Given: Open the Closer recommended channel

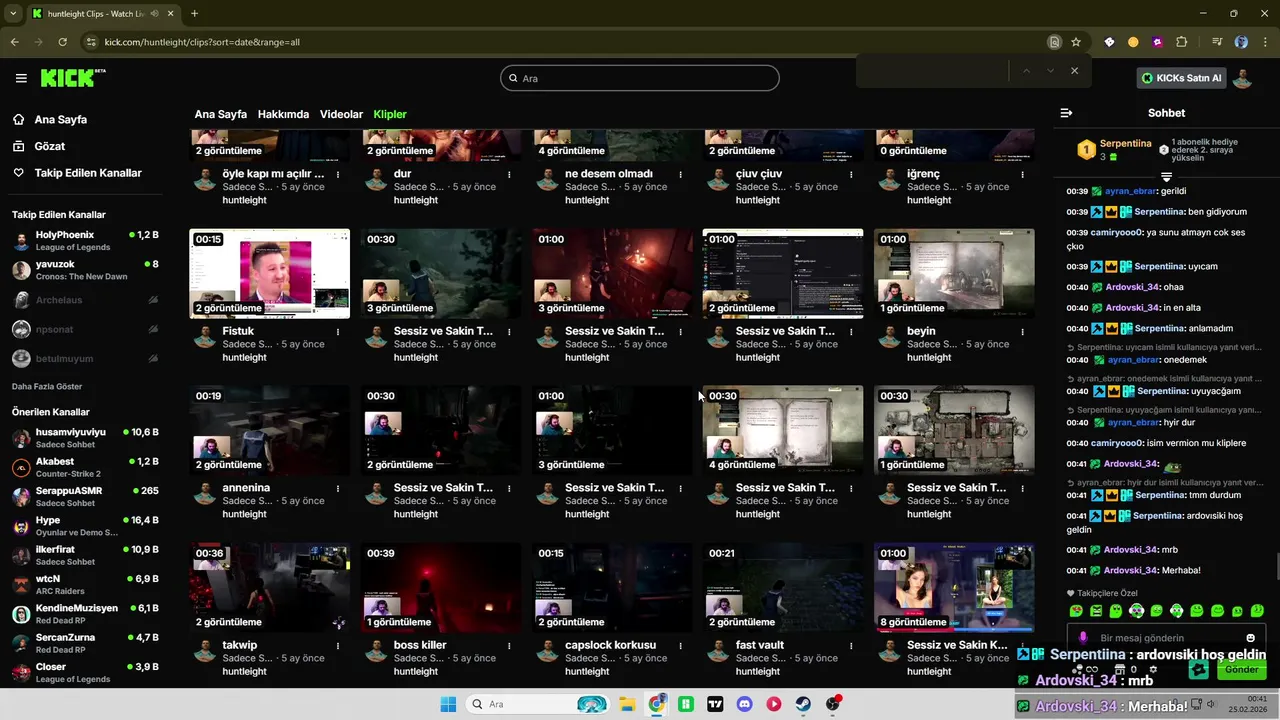Looking at the screenshot, I should coord(85,673).
